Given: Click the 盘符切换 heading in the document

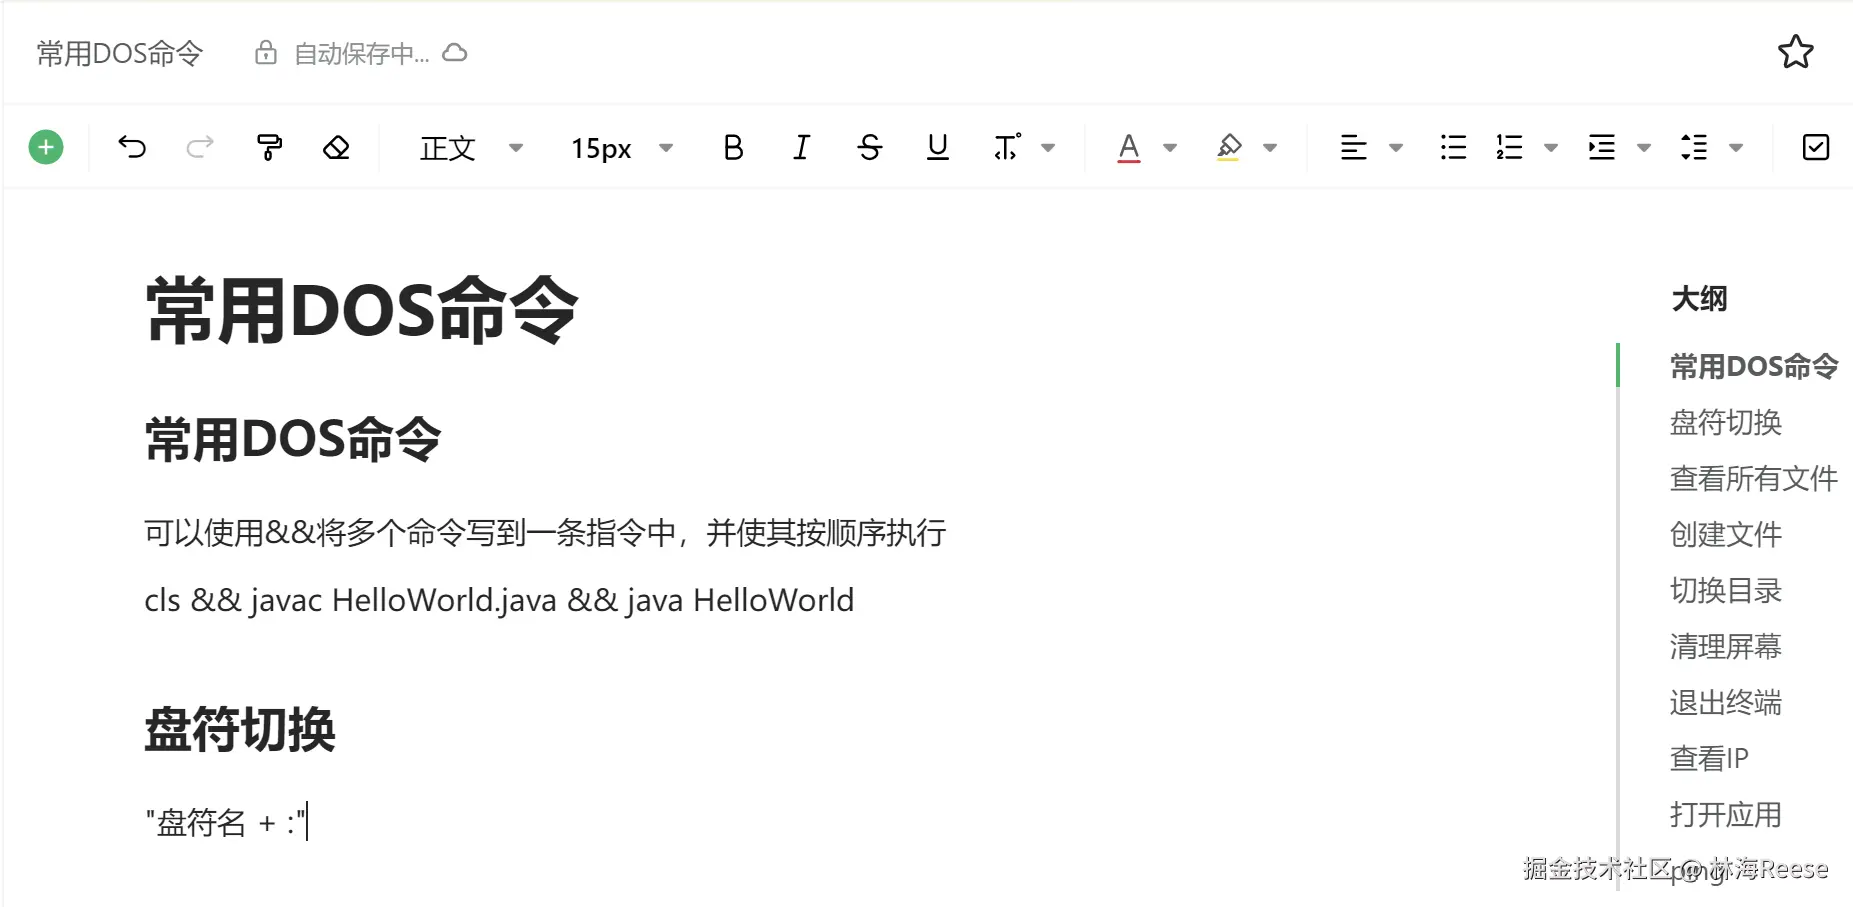Looking at the screenshot, I should click(240, 729).
